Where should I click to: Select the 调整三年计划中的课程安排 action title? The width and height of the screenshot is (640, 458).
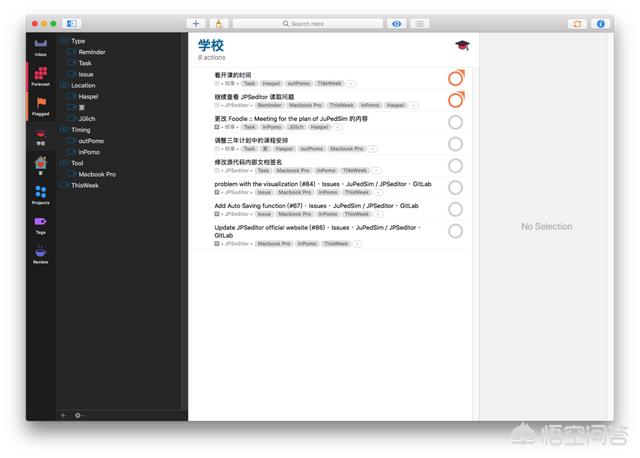(251, 140)
